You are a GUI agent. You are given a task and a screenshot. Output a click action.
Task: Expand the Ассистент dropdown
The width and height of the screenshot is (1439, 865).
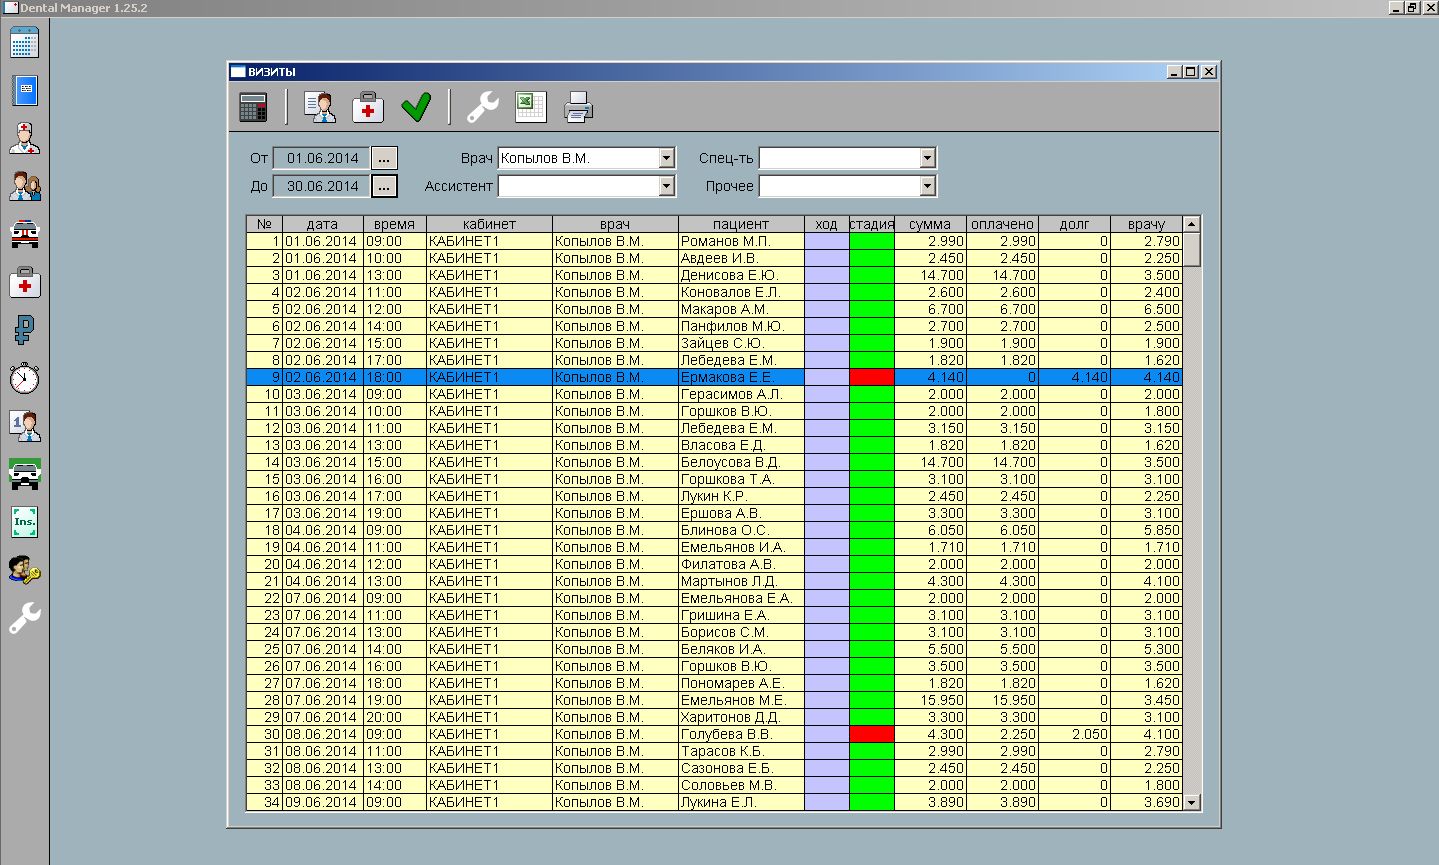point(667,186)
